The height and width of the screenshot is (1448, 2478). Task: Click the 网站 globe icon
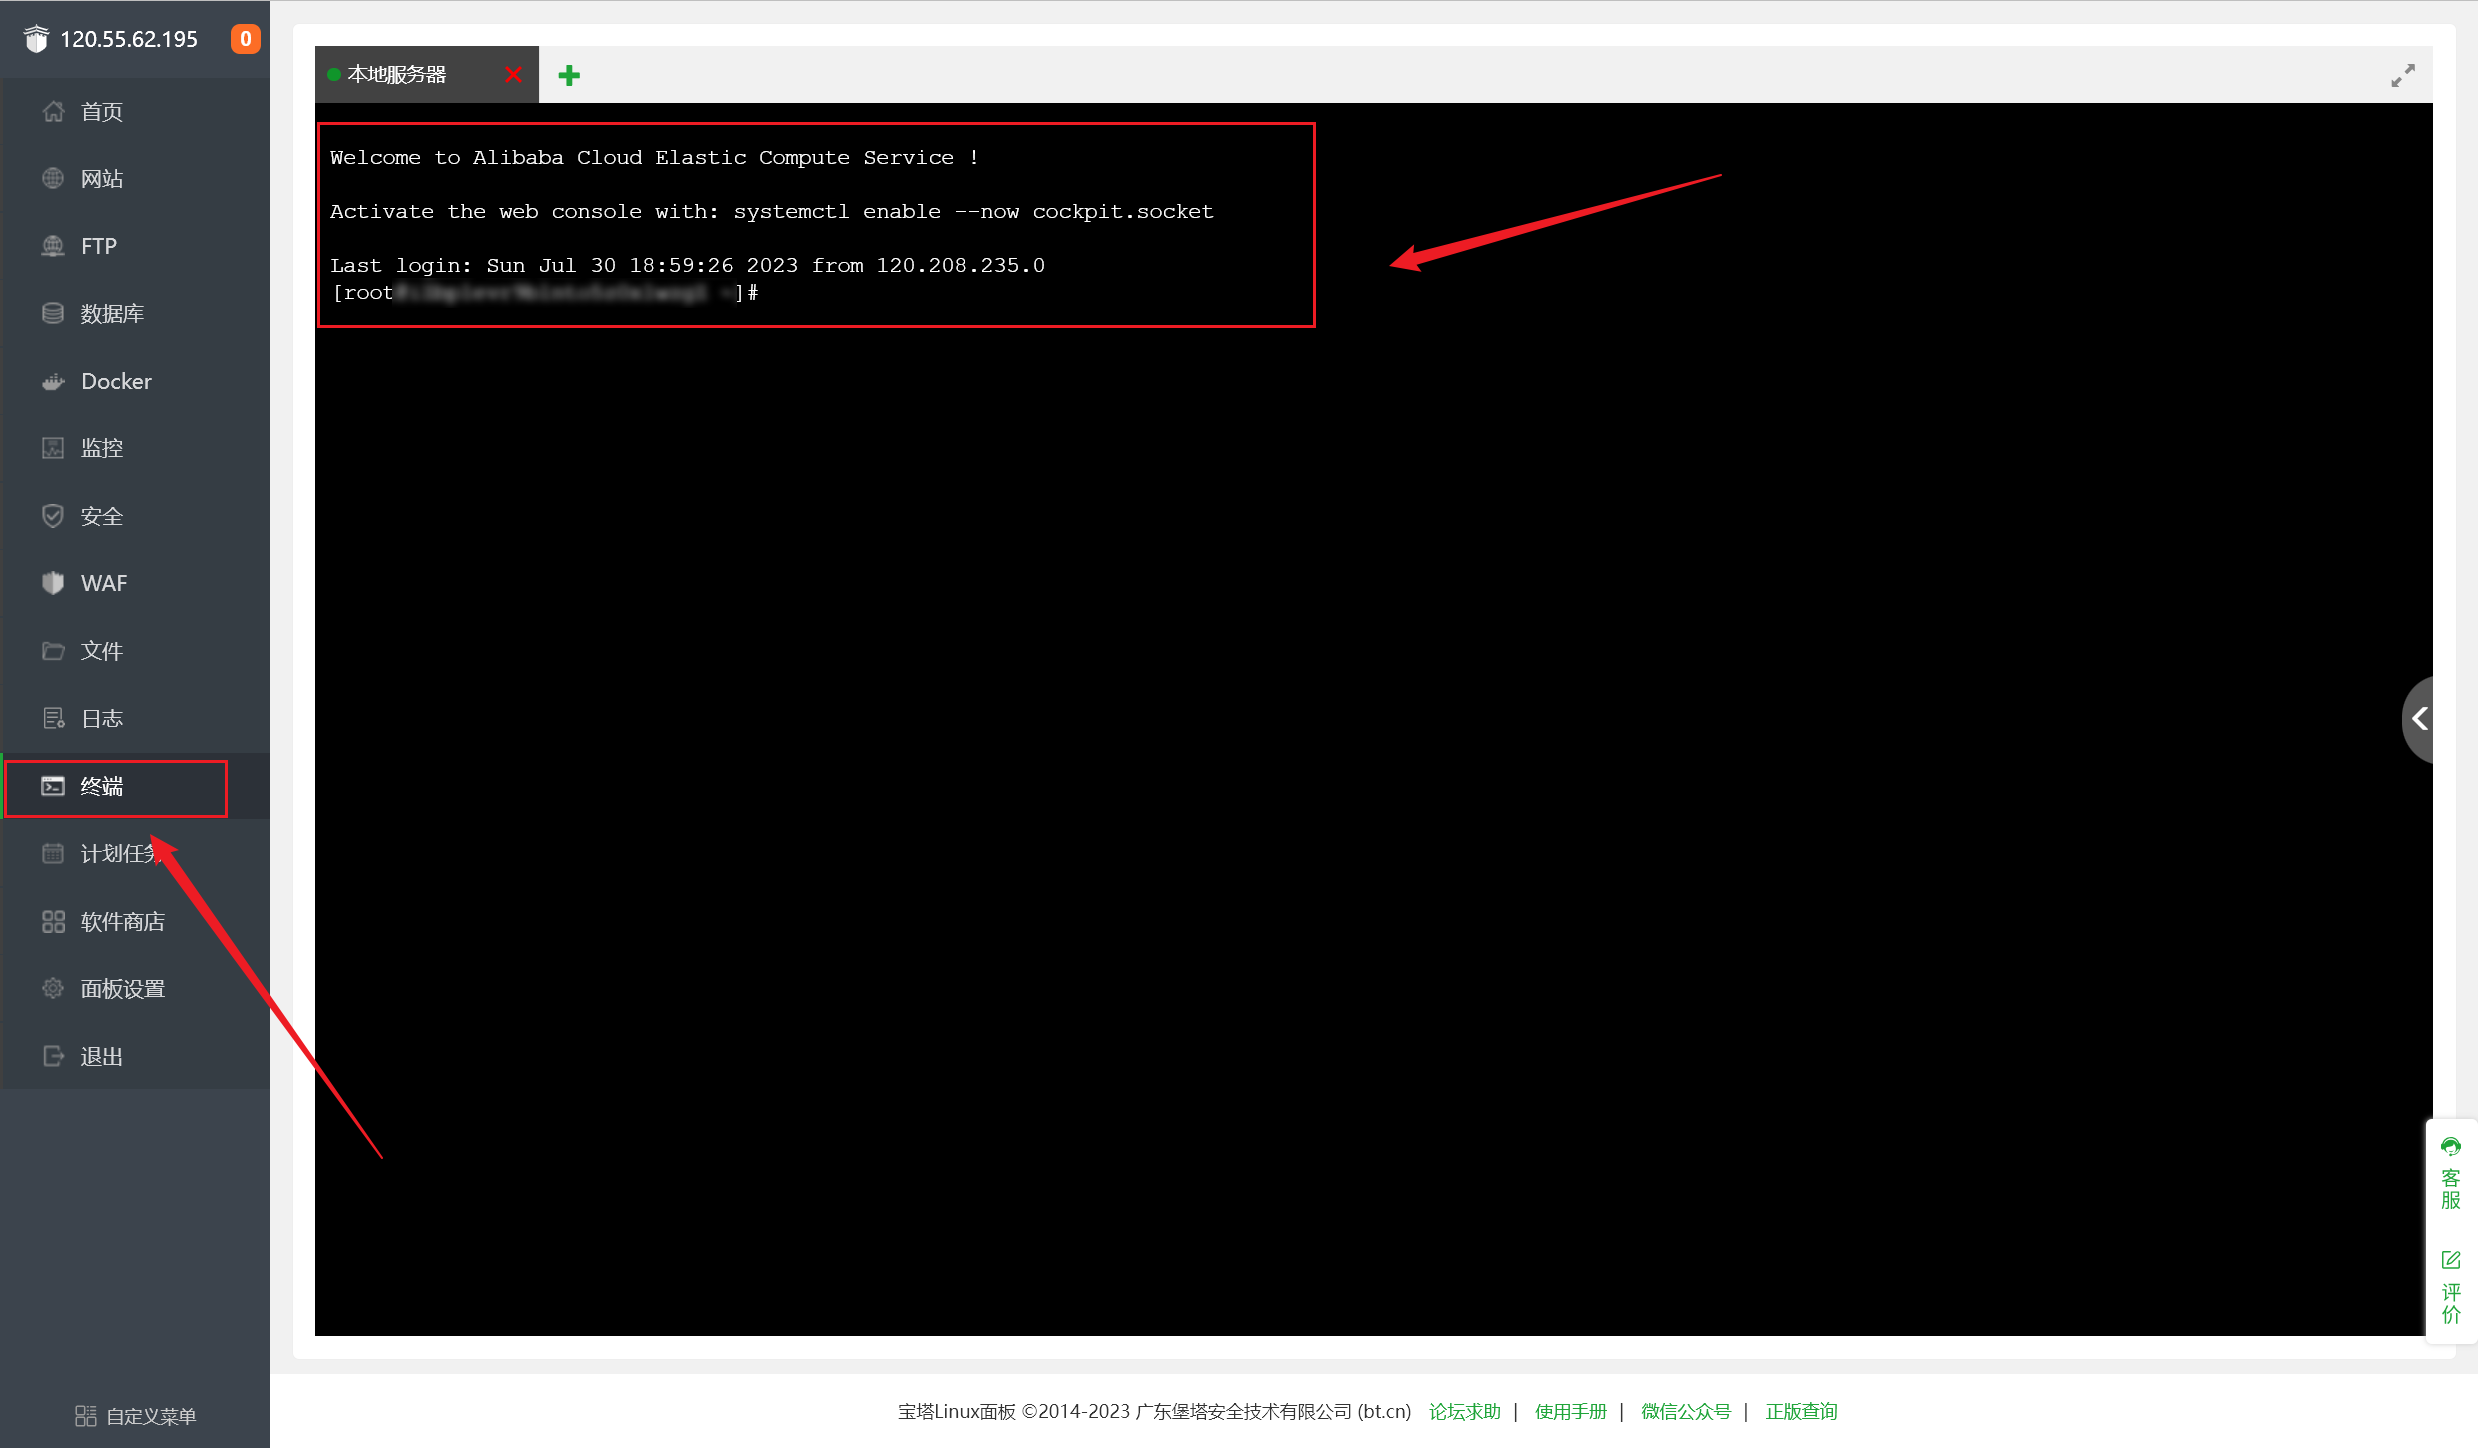[53, 178]
